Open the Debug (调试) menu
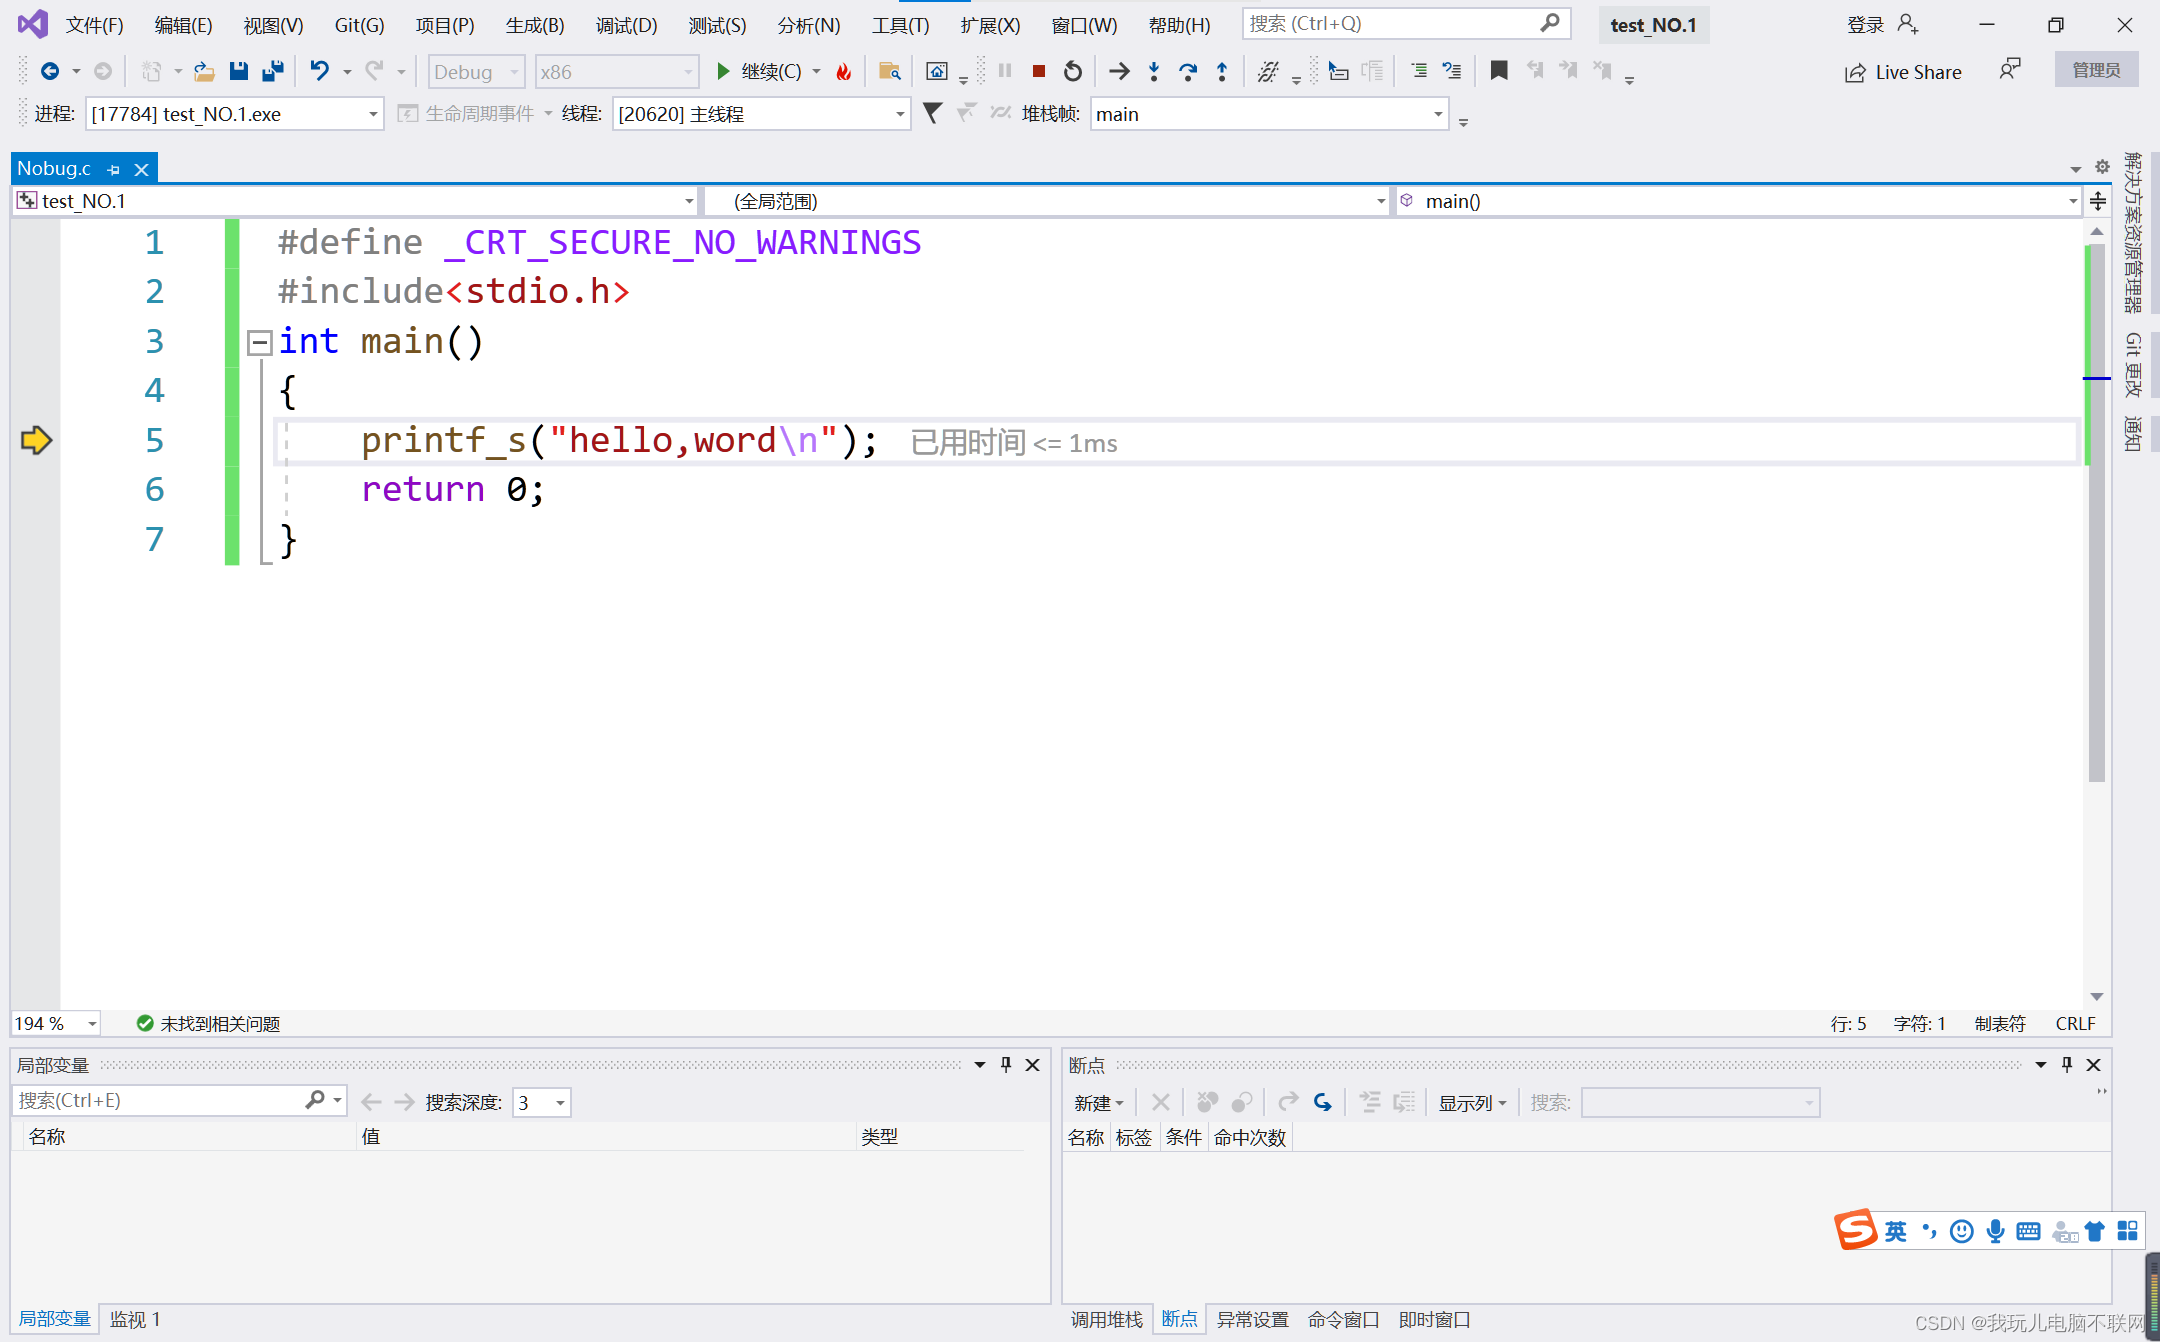The height and width of the screenshot is (1342, 2160). pos(626,25)
